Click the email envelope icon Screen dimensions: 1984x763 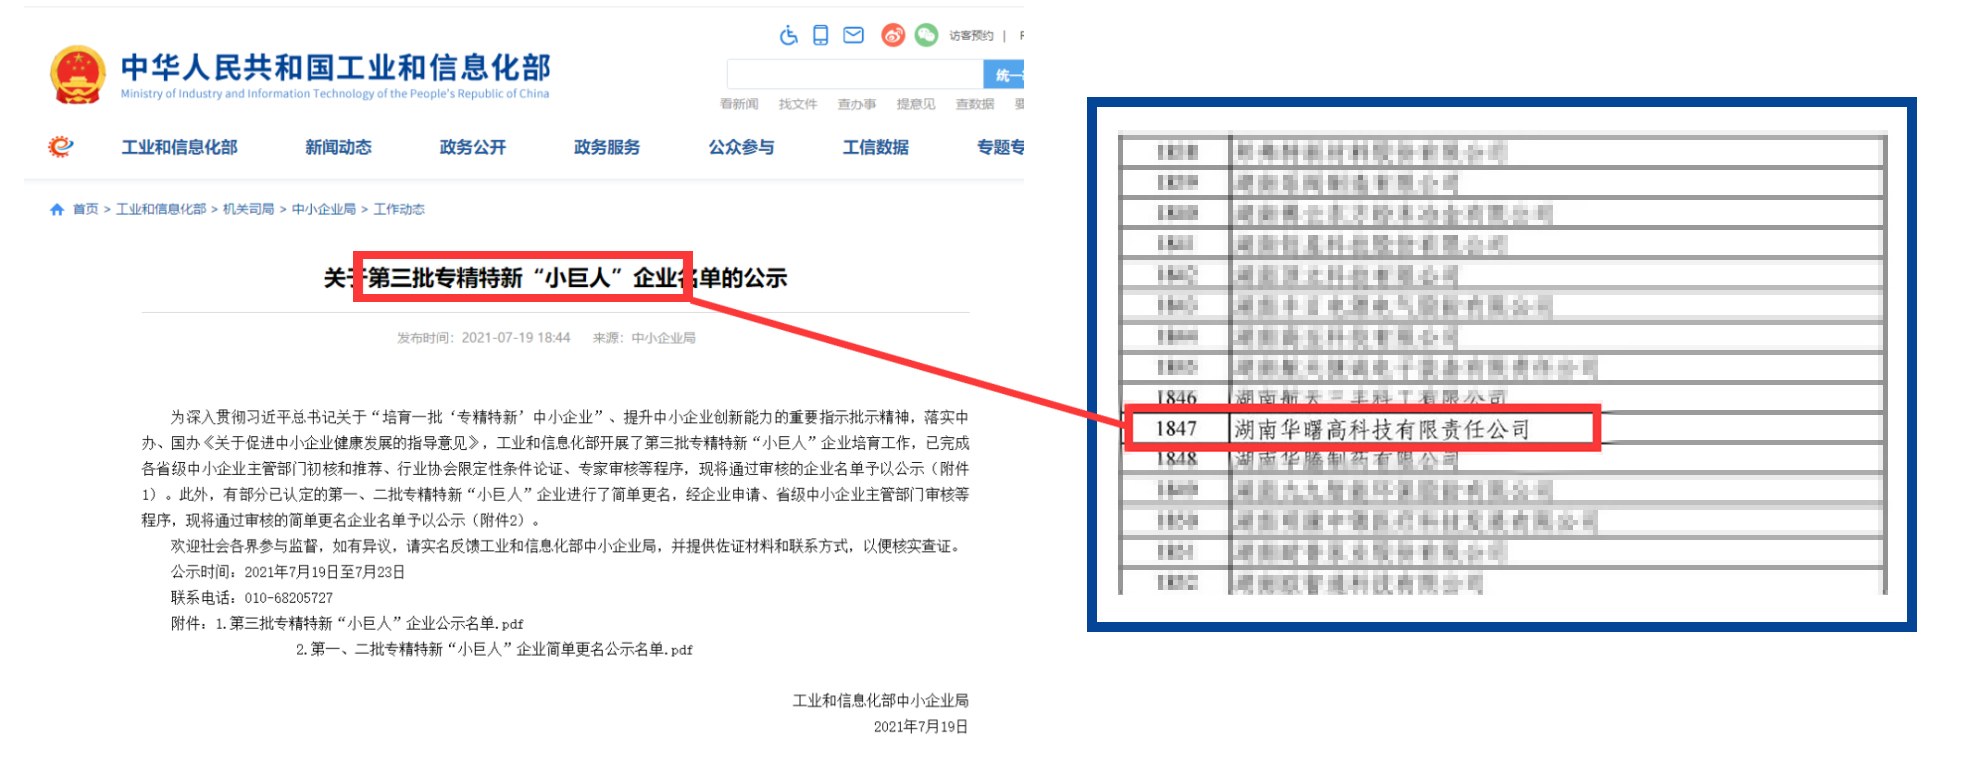pos(853,36)
